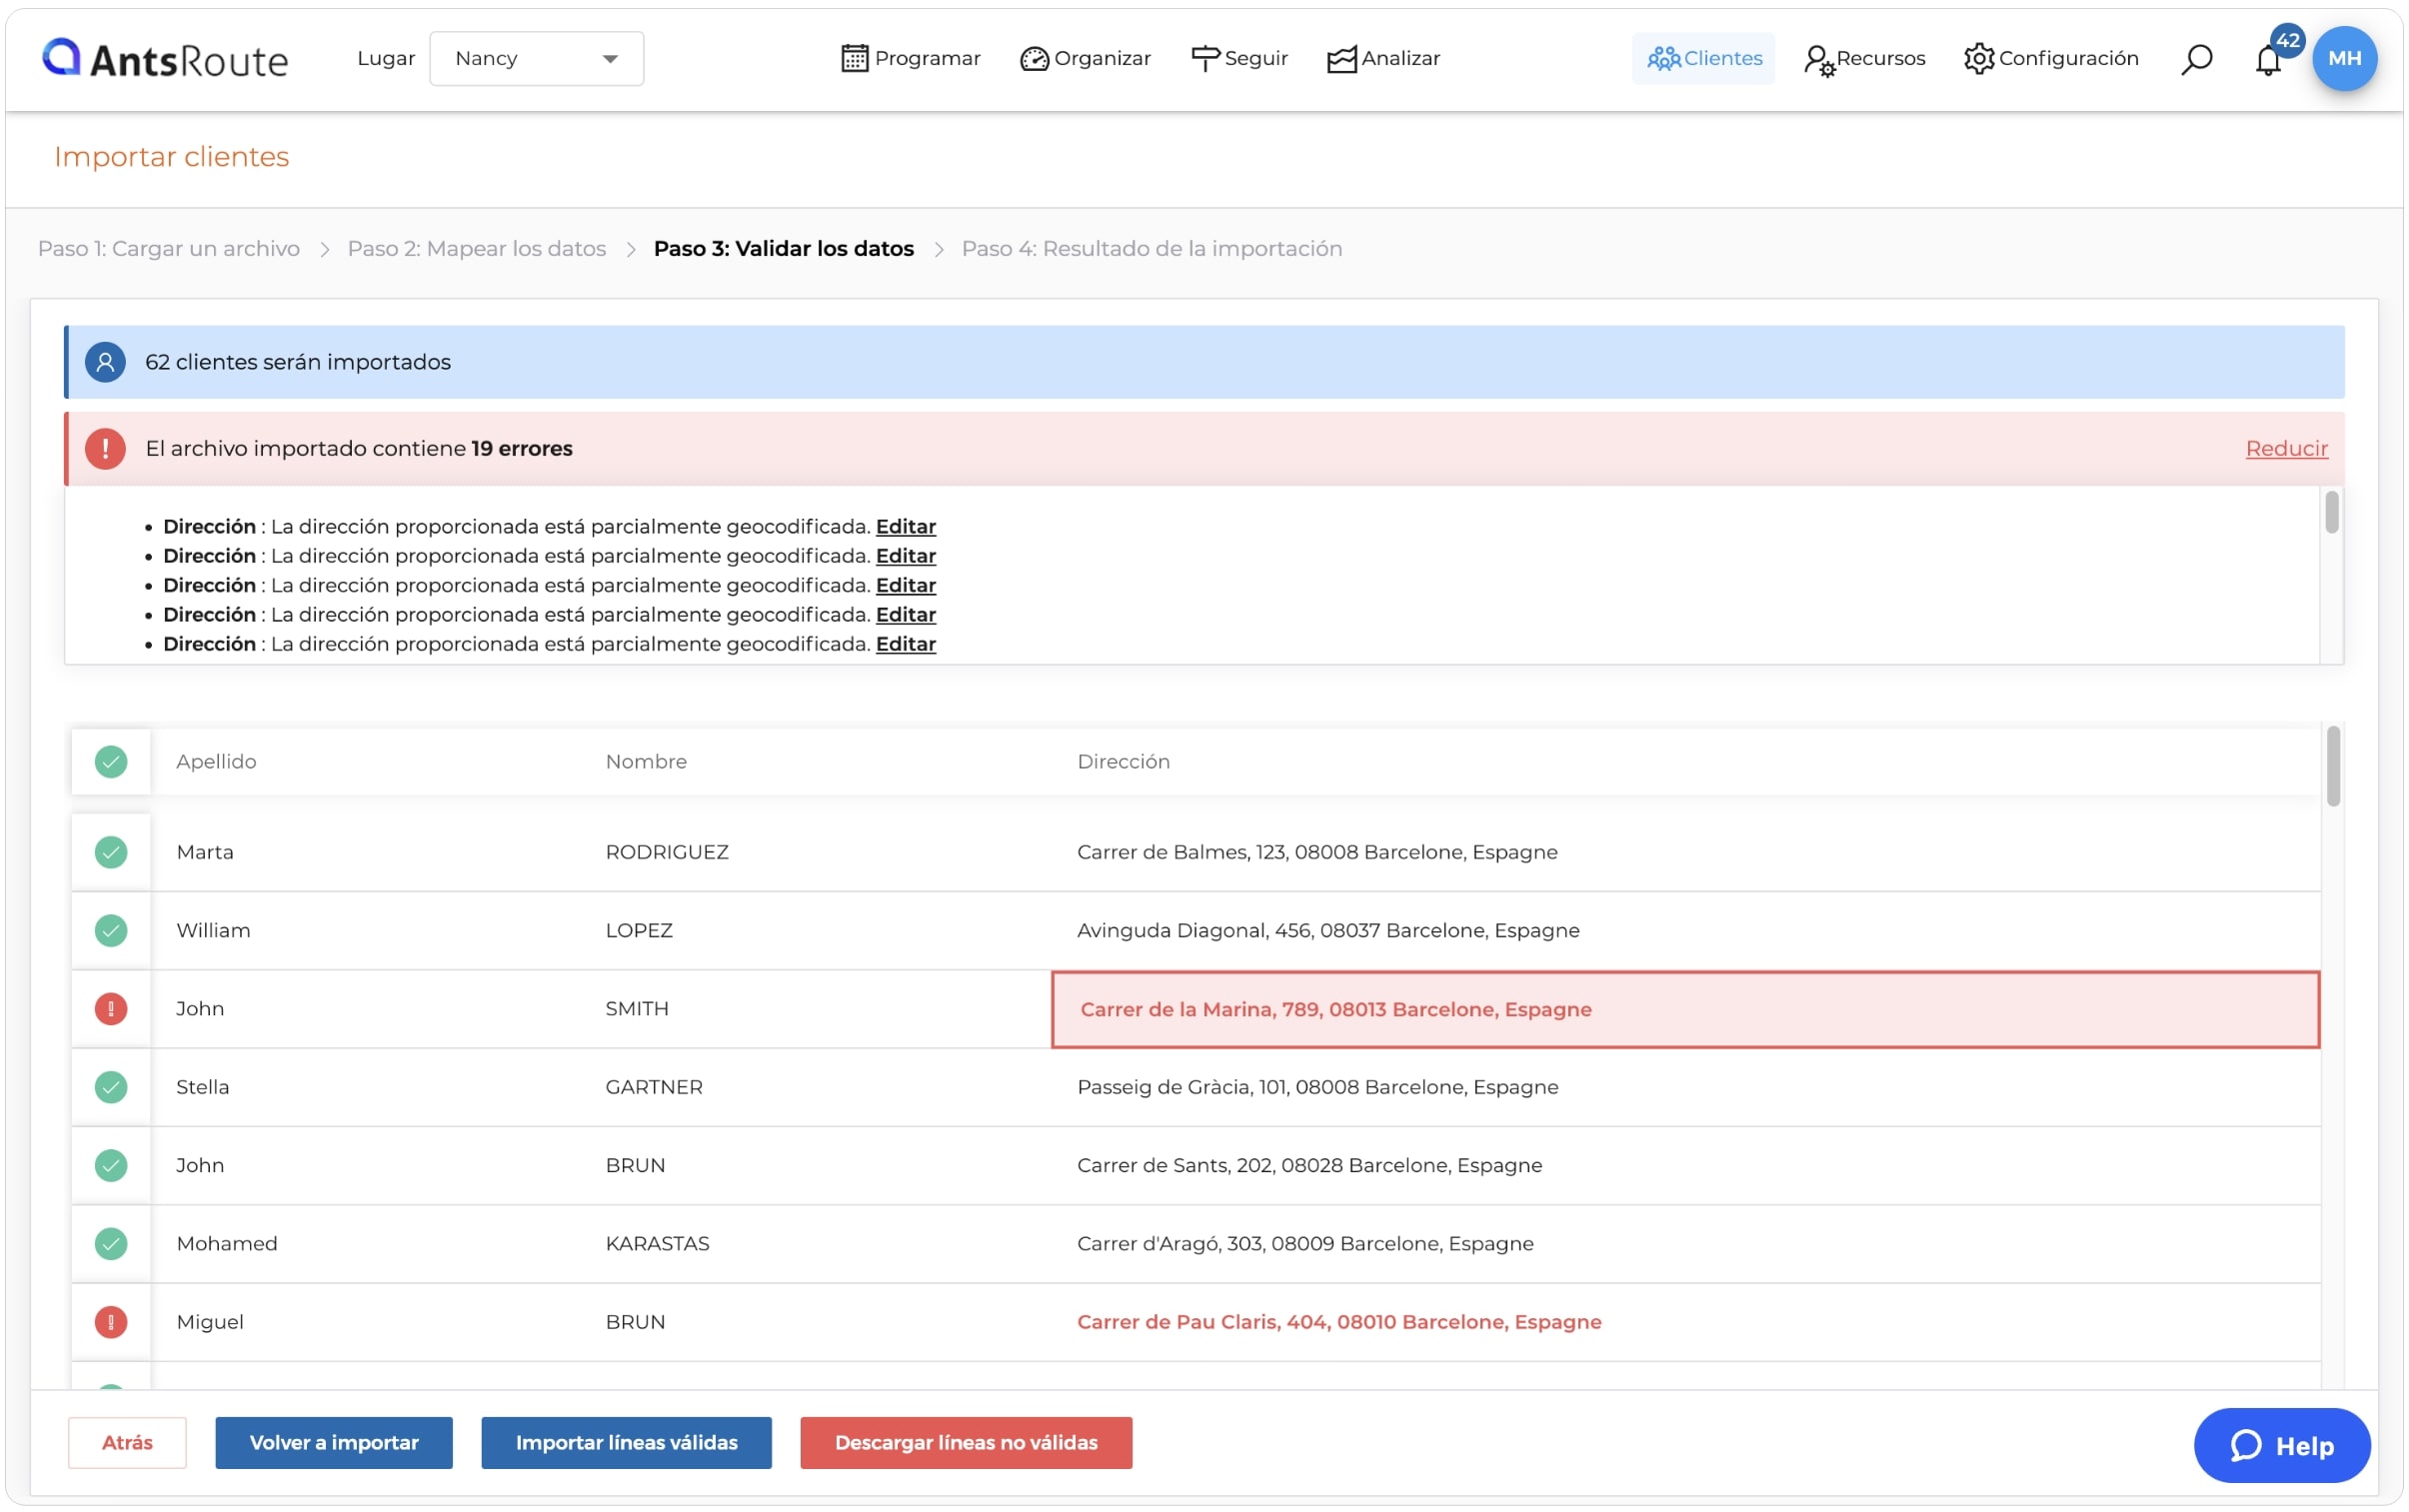Image resolution: width=2409 pixels, height=1512 pixels.
Task: Click Descargar líneas no válidas button
Action: pyautogui.click(x=966, y=1443)
